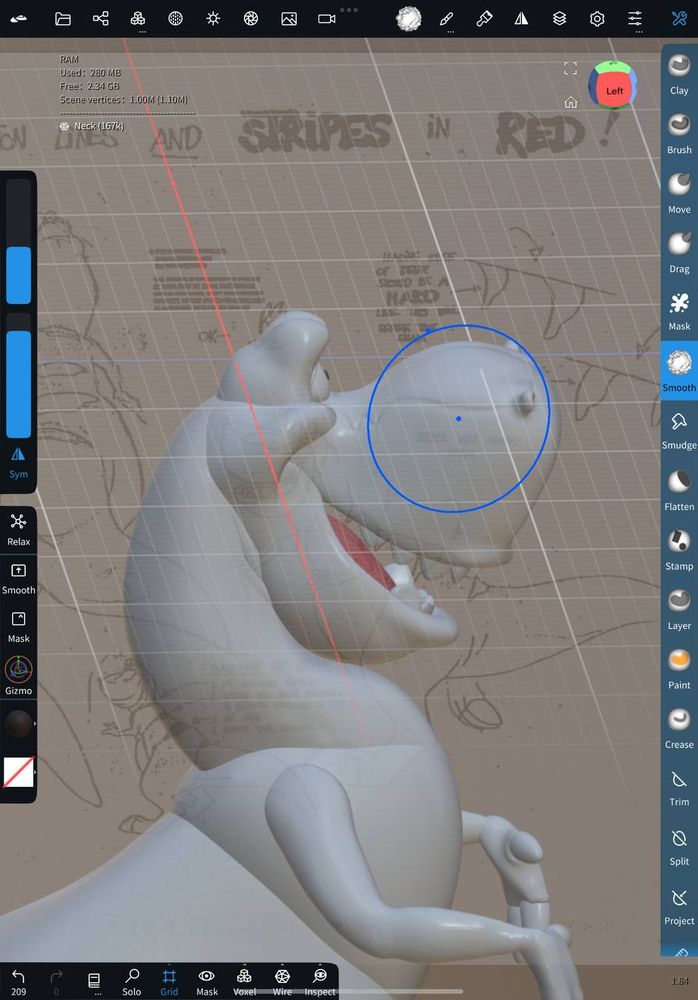Open the camera settings menu

[327, 18]
